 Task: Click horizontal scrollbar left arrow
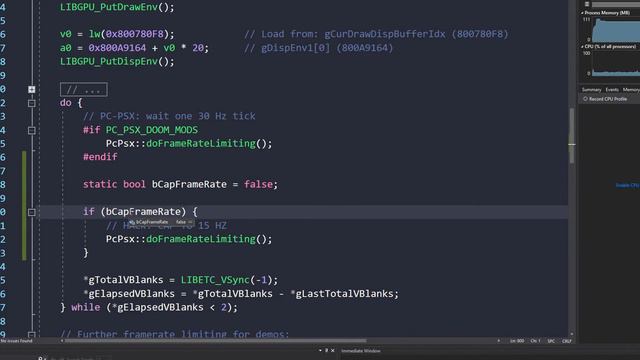[x=62, y=340]
